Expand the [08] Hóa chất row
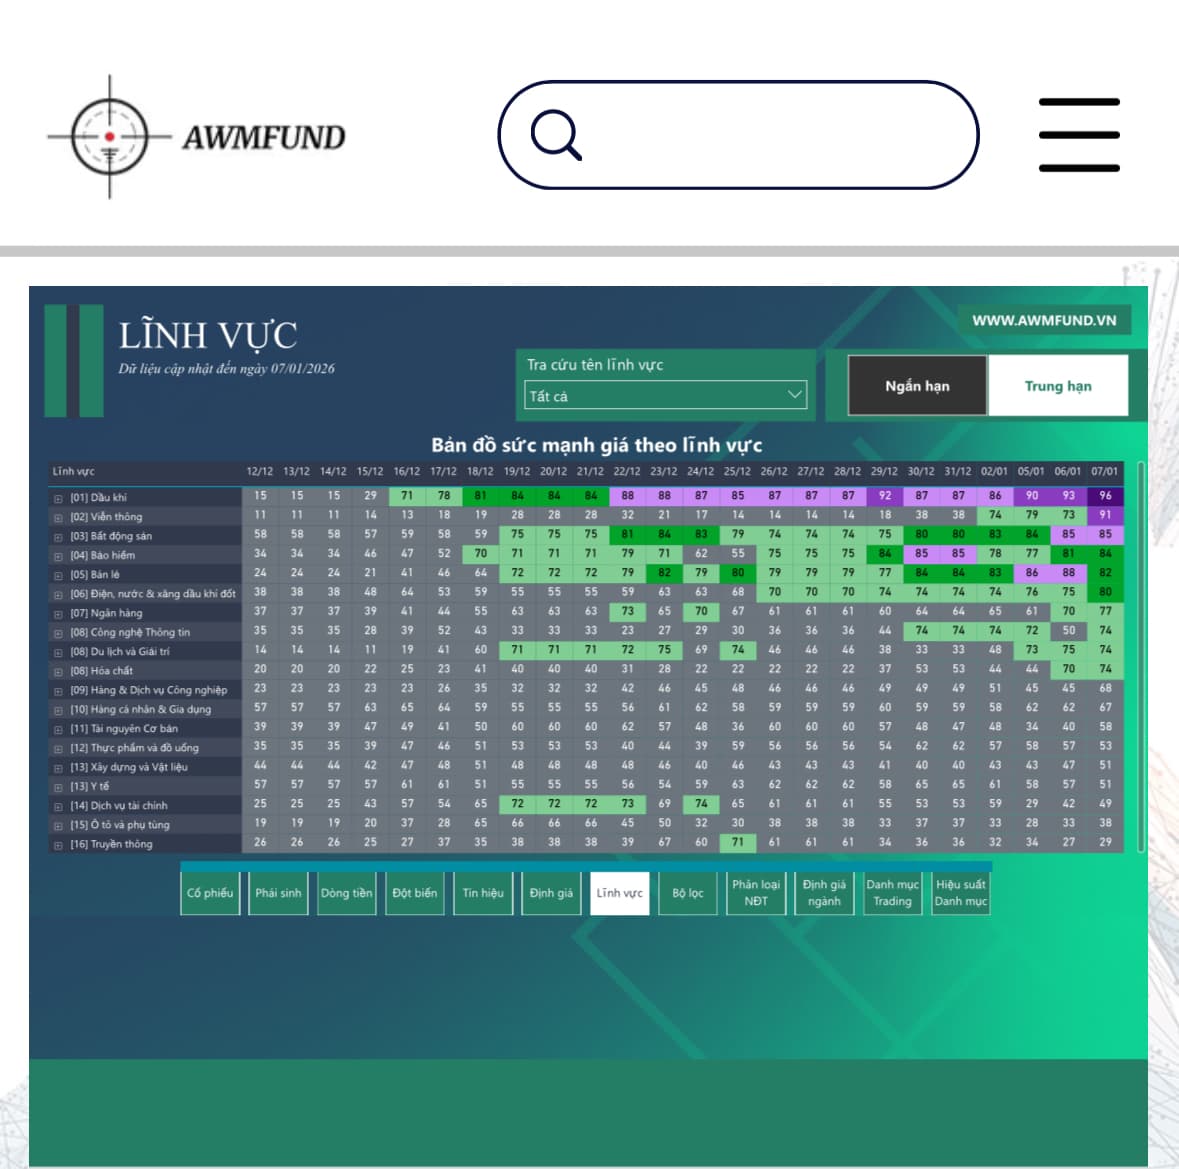The image size is (1179, 1169). (x=58, y=672)
